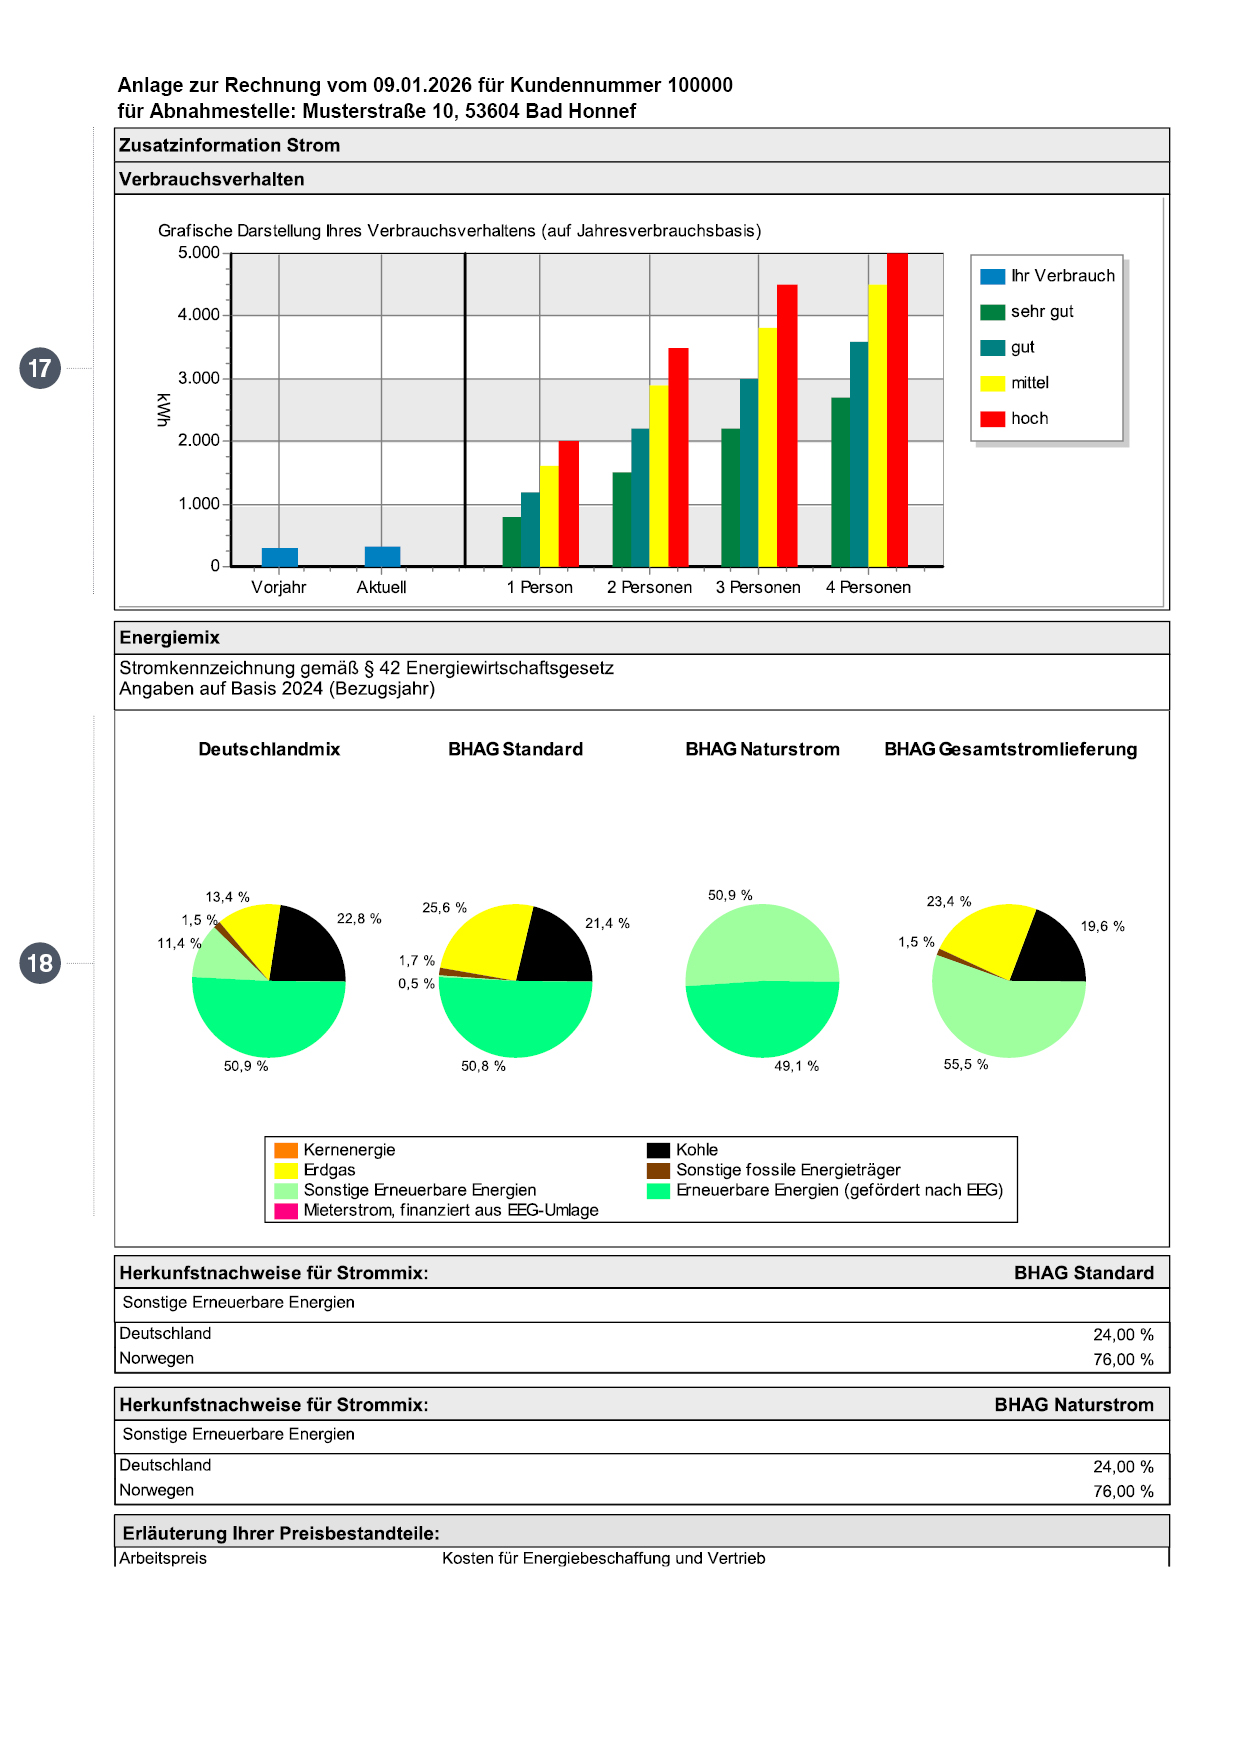Click the BHAG Gesamtstromlieferung pie chart

click(x=1009, y=981)
